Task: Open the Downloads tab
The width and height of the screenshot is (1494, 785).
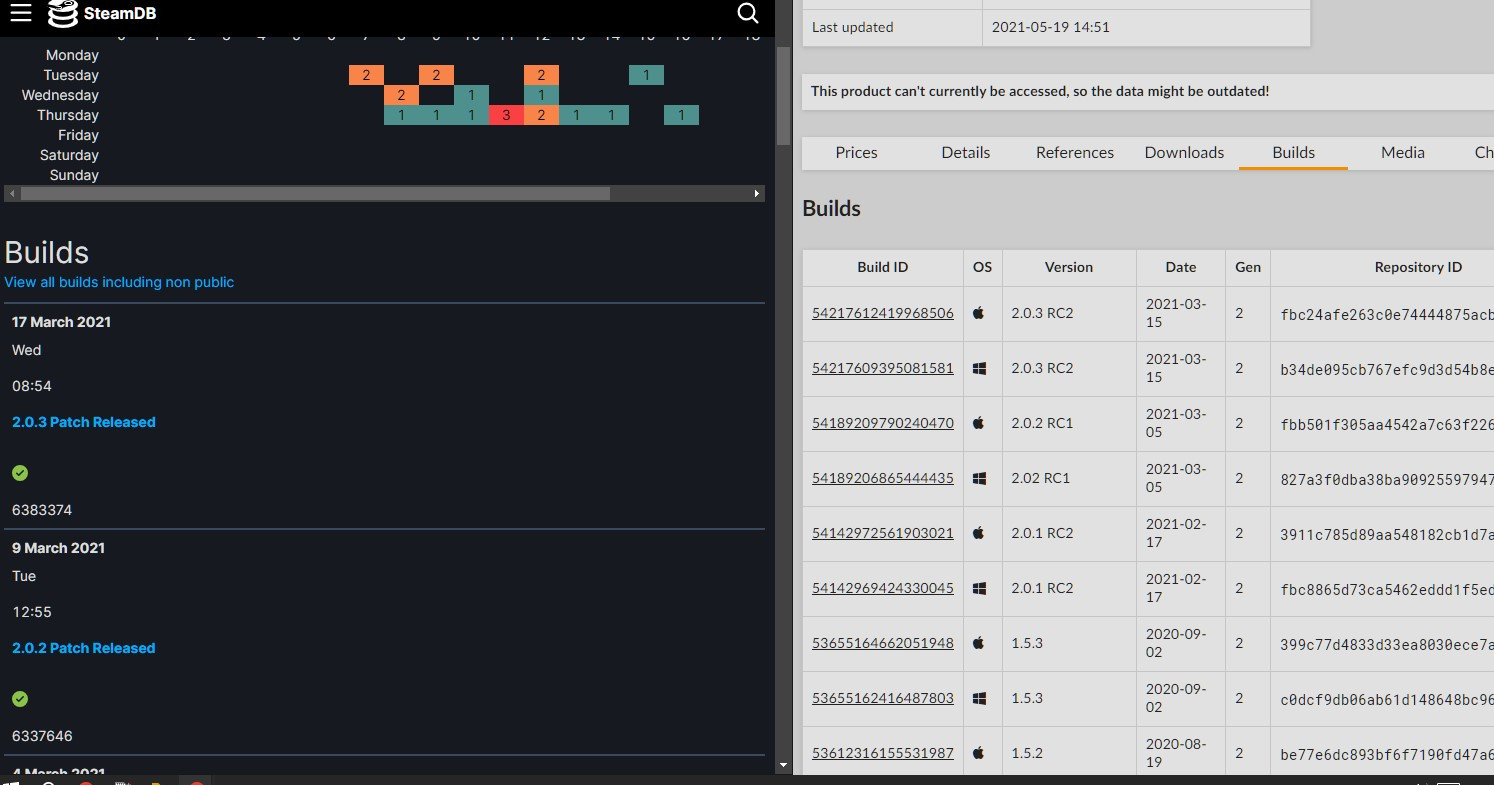Action: point(1184,152)
